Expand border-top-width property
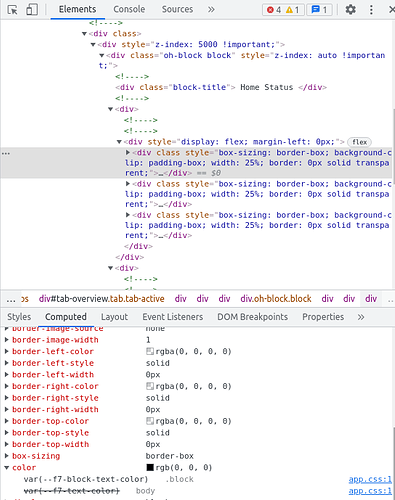Image resolution: width=395 pixels, height=500 pixels. pos(6,444)
